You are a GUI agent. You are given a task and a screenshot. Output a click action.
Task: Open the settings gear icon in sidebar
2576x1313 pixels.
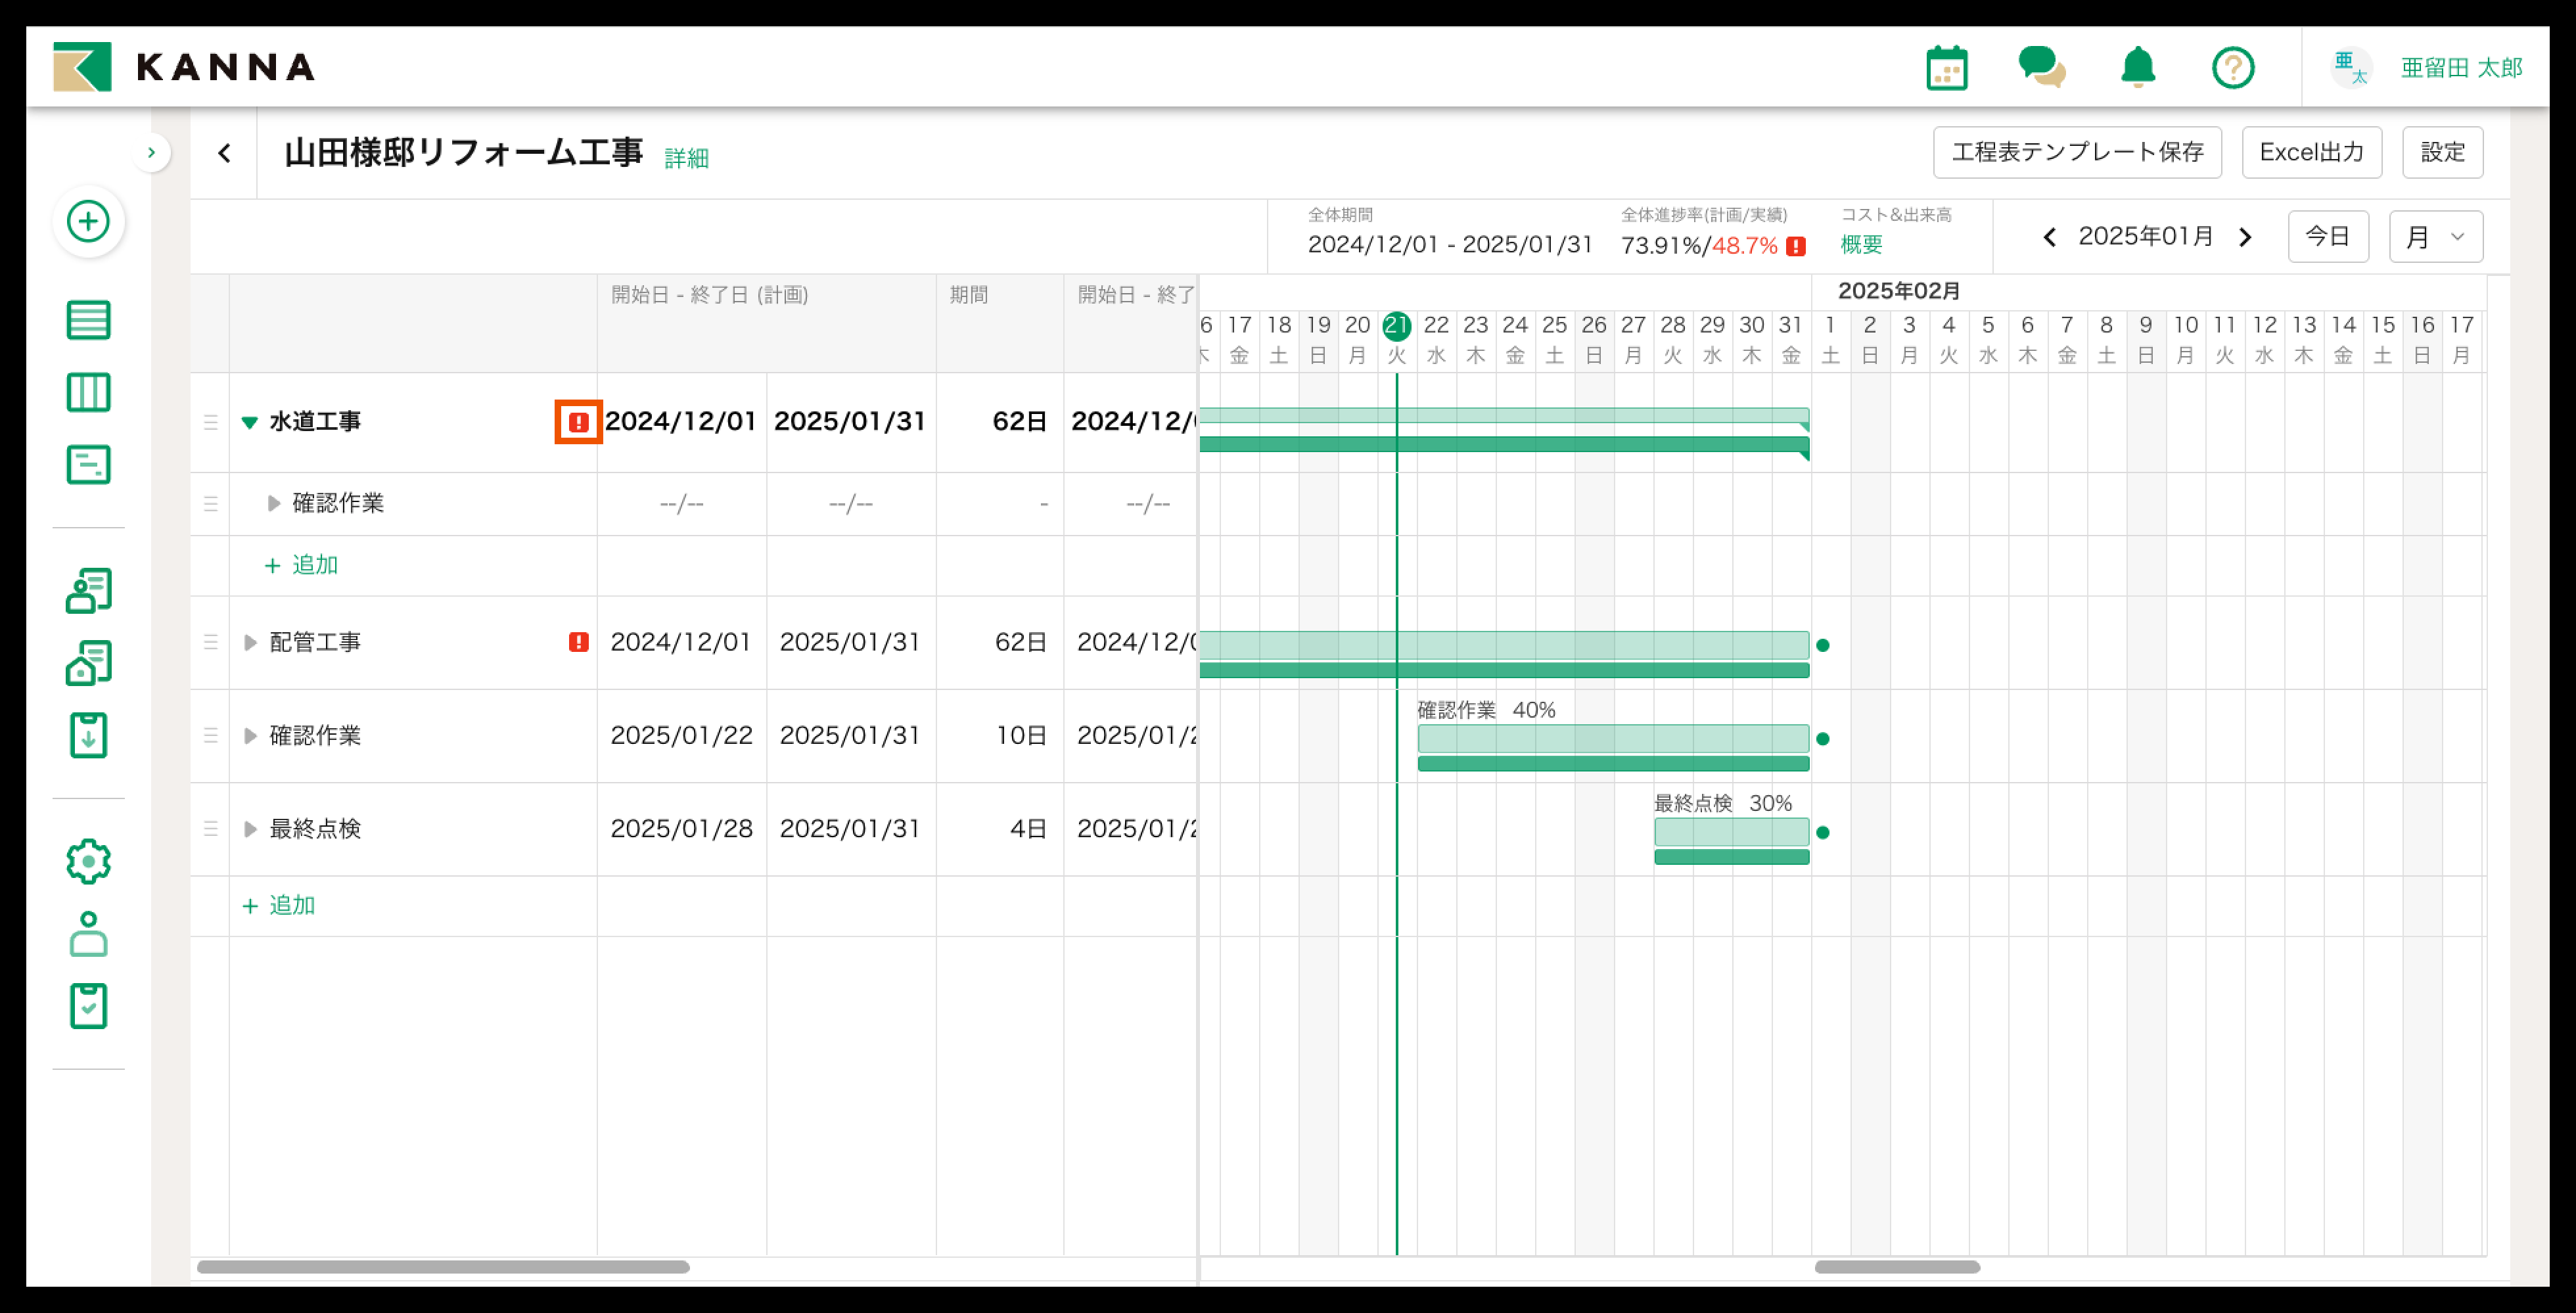pyautogui.click(x=88, y=861)
